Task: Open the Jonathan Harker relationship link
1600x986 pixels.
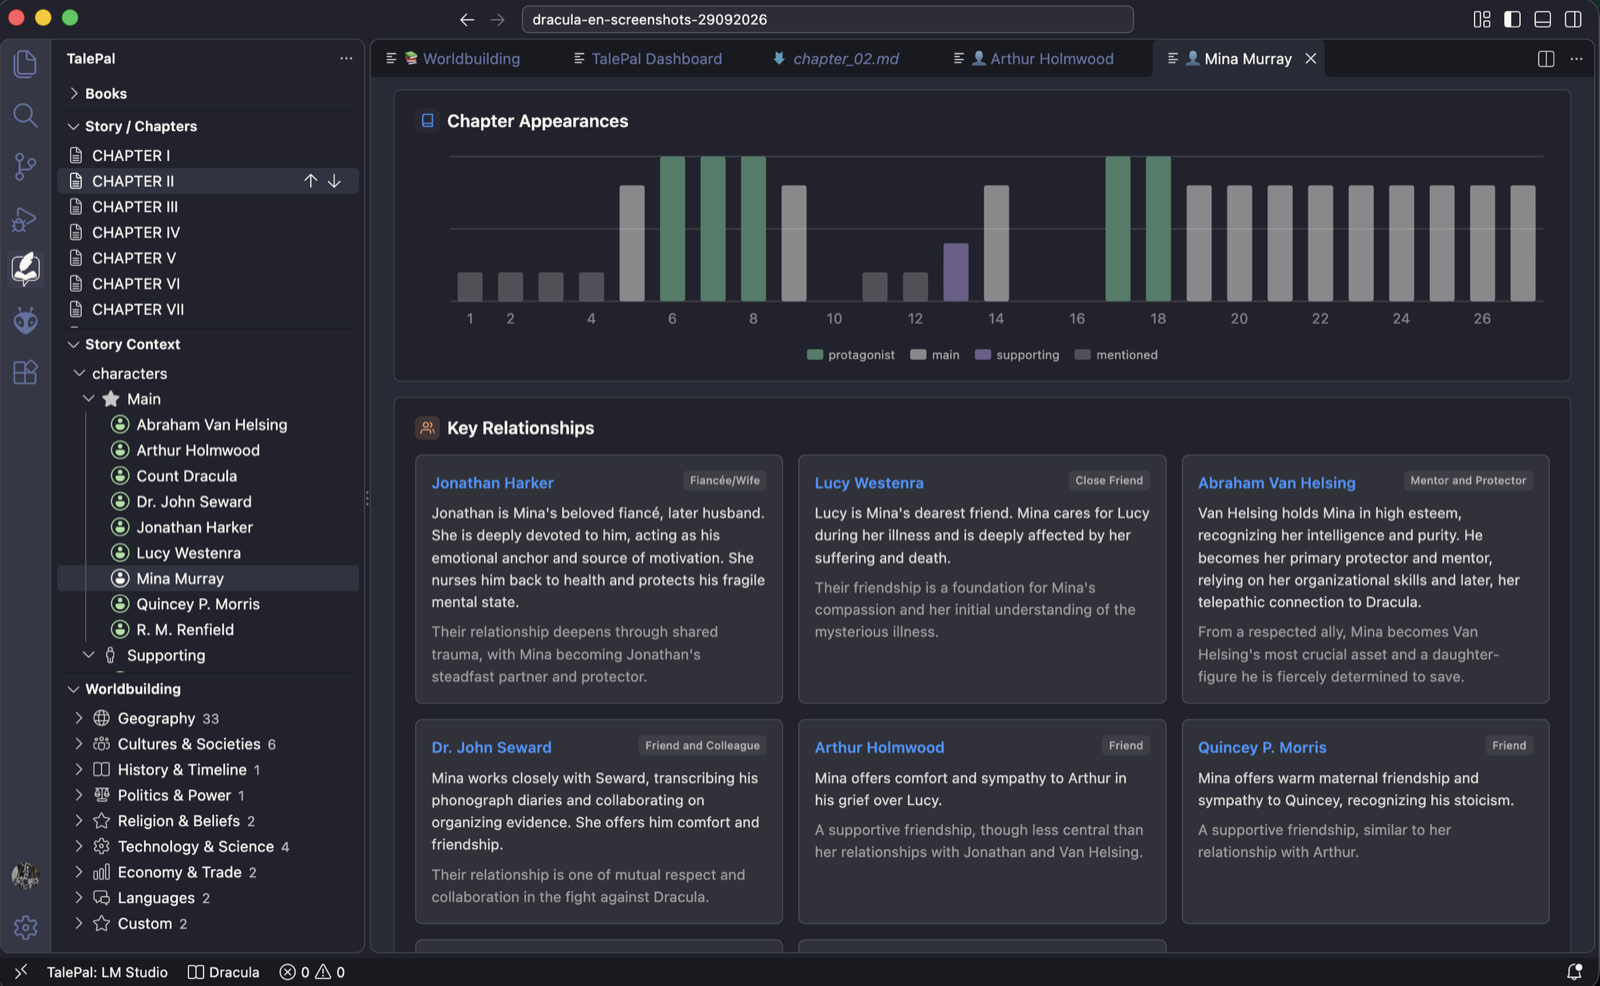Action: [x=492, y=483]
